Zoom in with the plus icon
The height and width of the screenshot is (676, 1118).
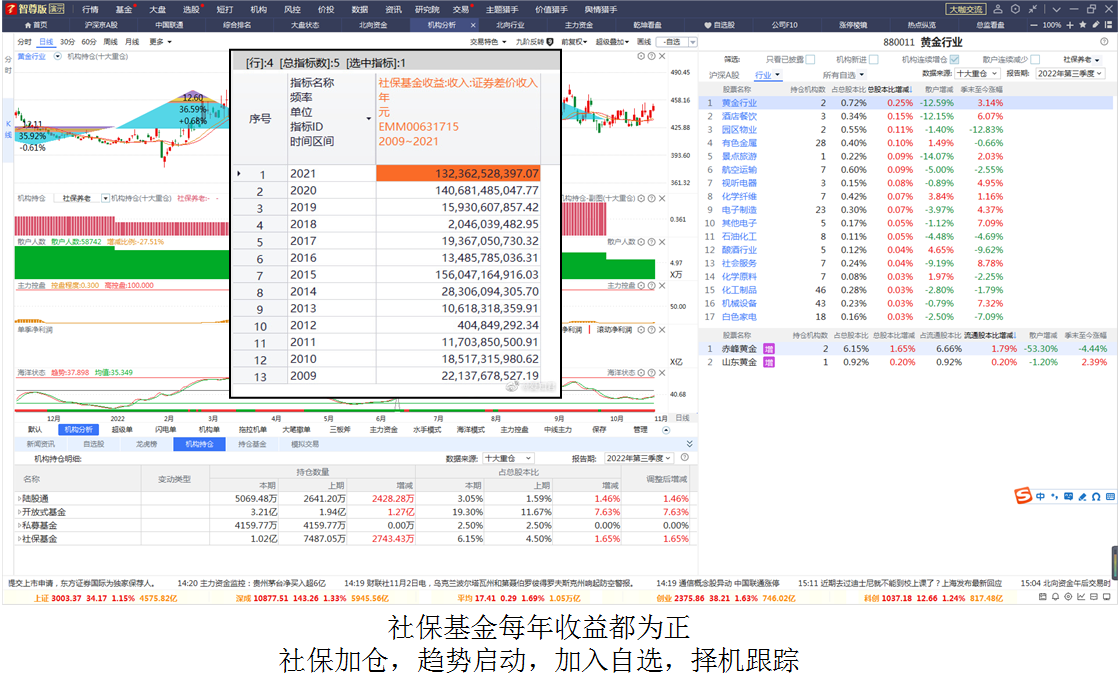(1070, 25)
